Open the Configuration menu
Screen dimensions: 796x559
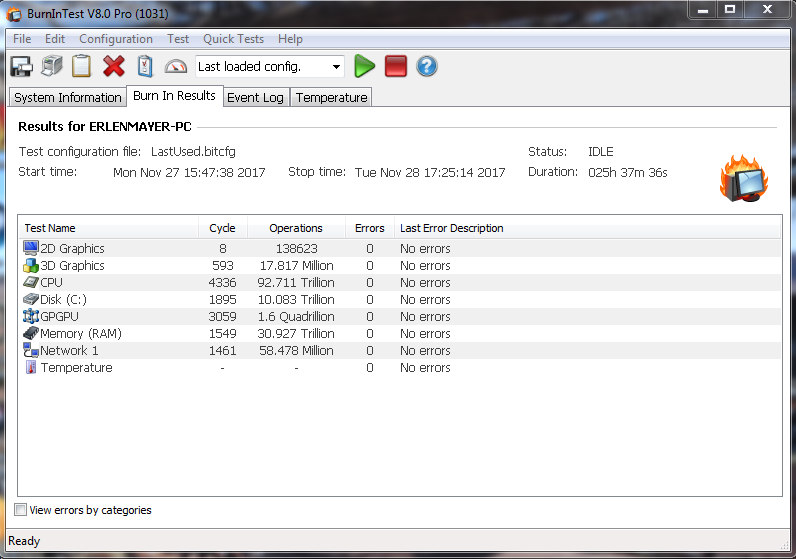(x=116, y=39)
